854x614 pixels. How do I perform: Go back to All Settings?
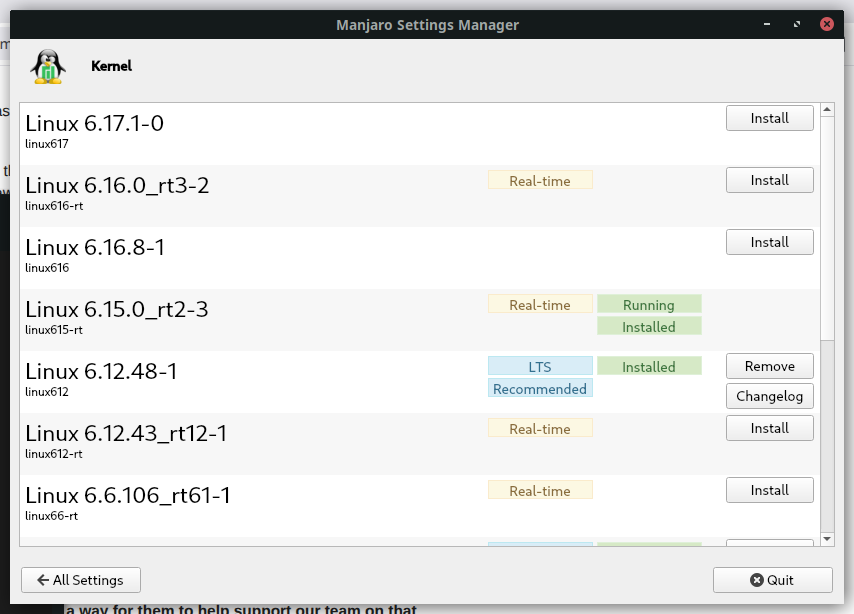click(x=81, y=580)
